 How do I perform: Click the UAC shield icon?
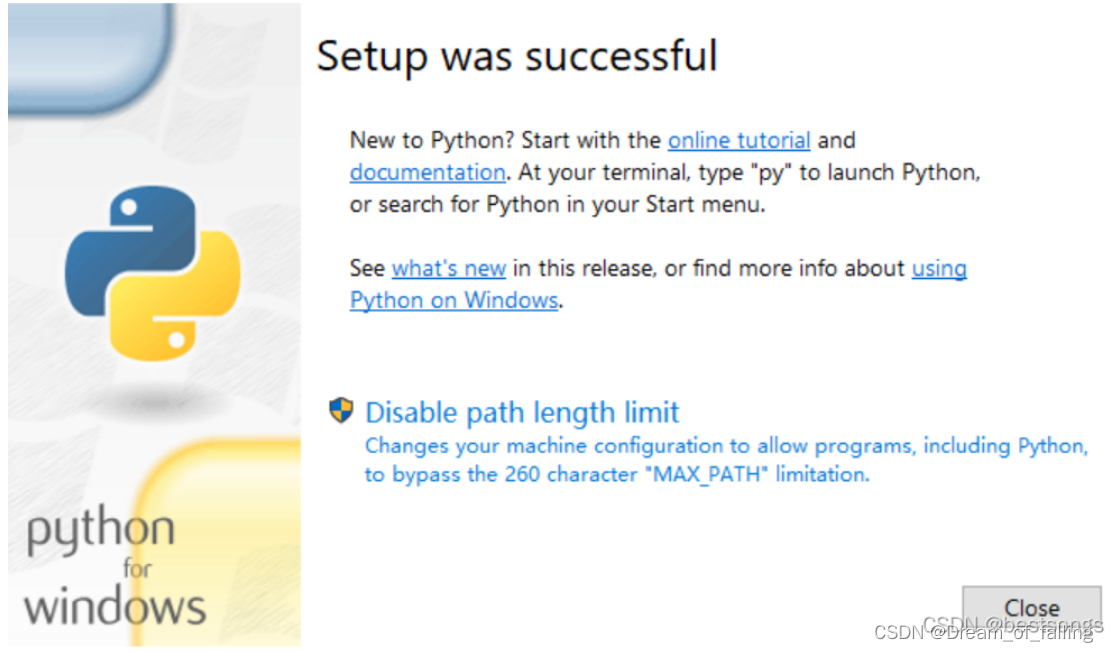point(342,410)
